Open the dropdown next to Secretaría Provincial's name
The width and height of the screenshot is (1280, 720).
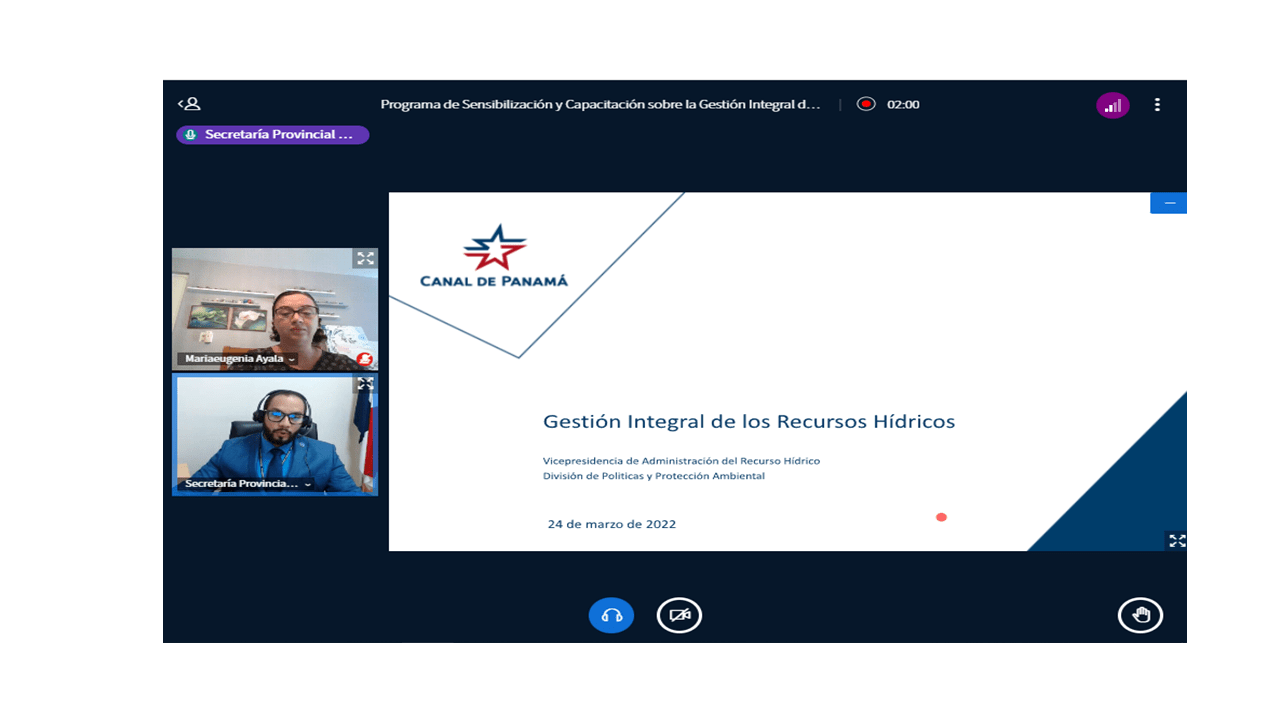[x=308, y=484]
